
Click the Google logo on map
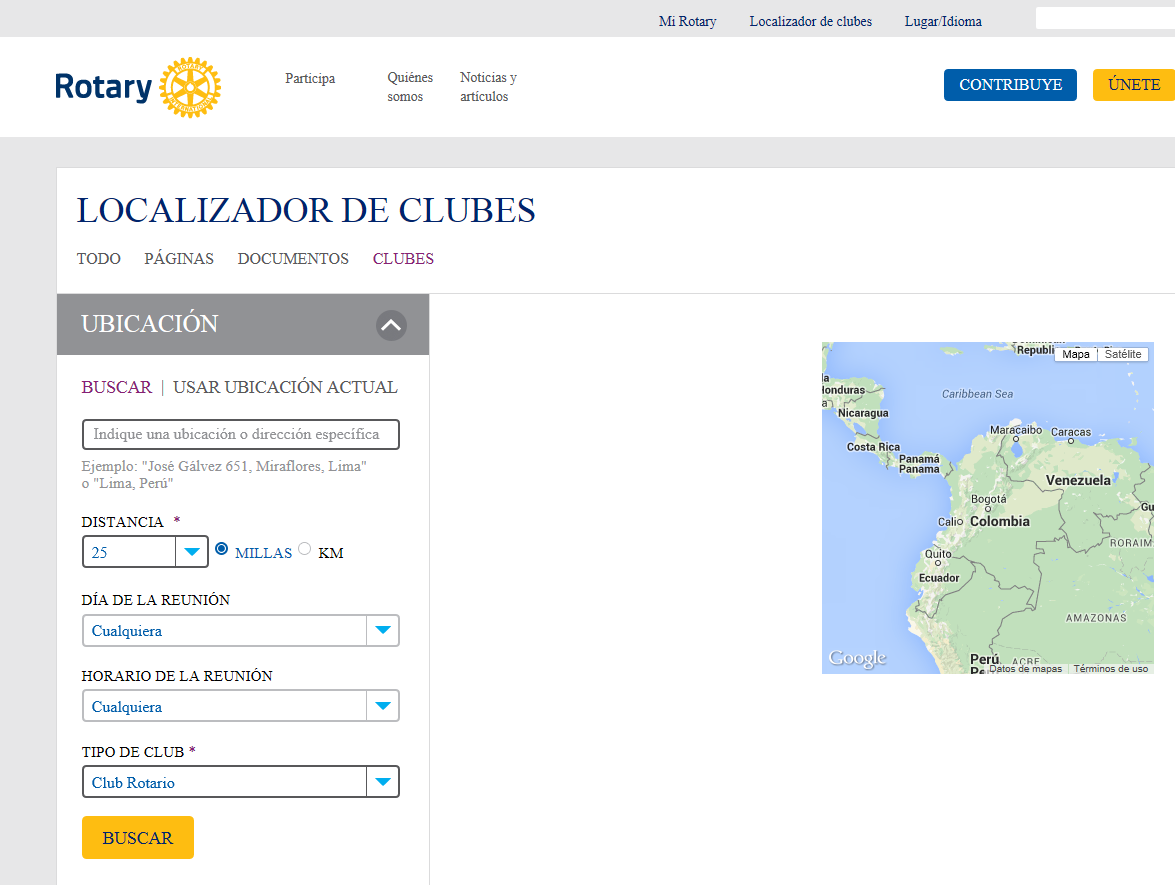(857, 659)
